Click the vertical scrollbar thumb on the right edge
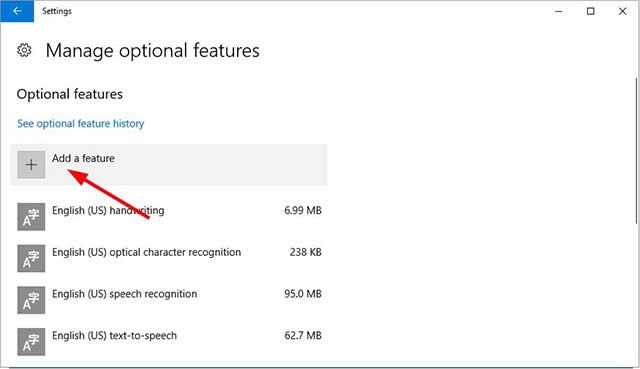This screenshot has height=369, width=640. 636,150
